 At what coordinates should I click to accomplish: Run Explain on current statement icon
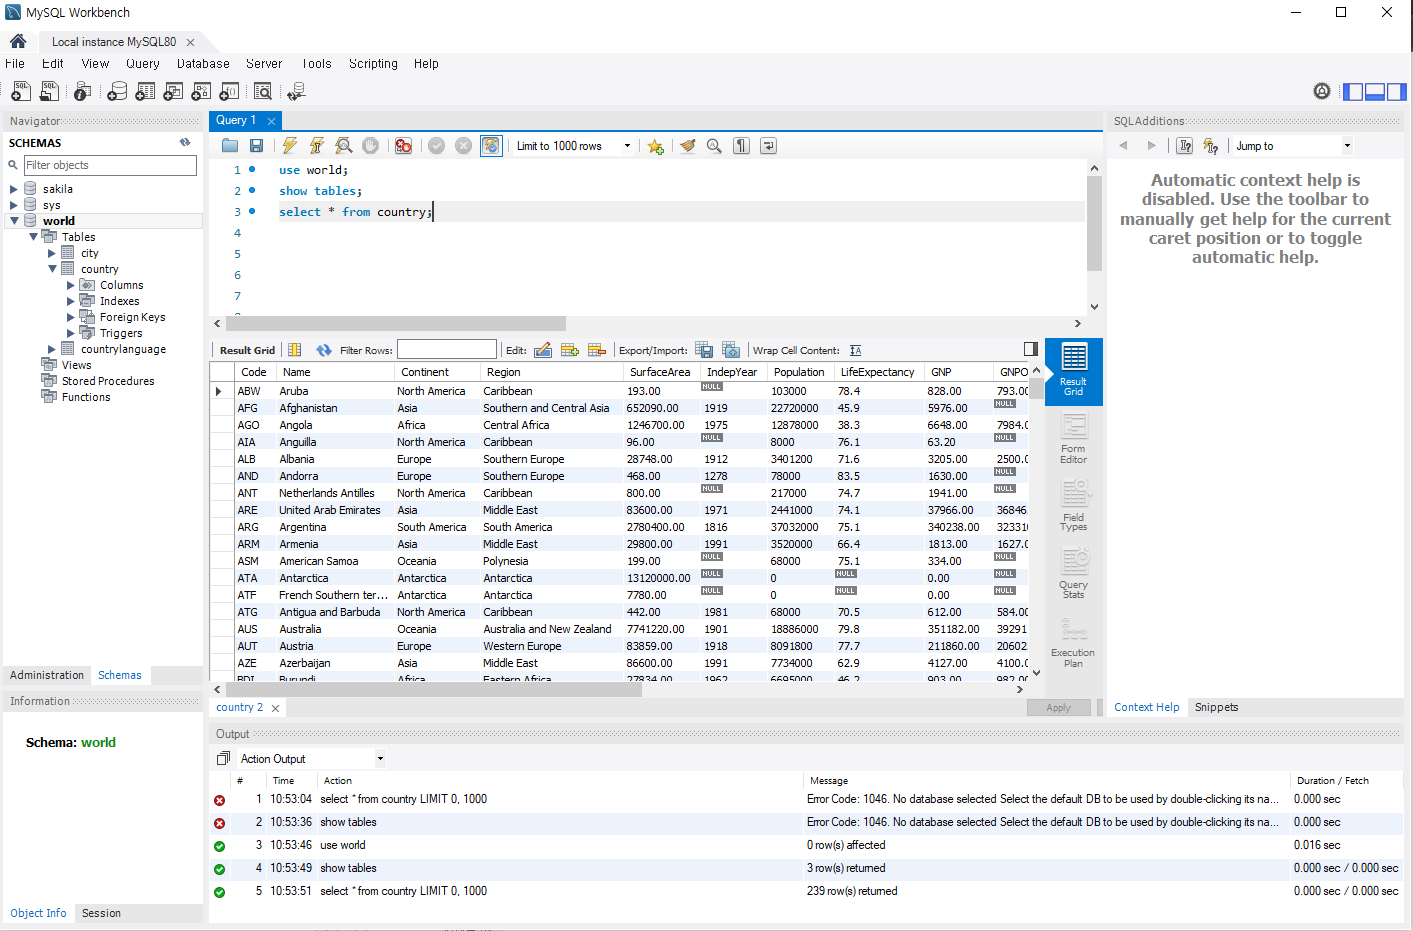coord(344,146)
